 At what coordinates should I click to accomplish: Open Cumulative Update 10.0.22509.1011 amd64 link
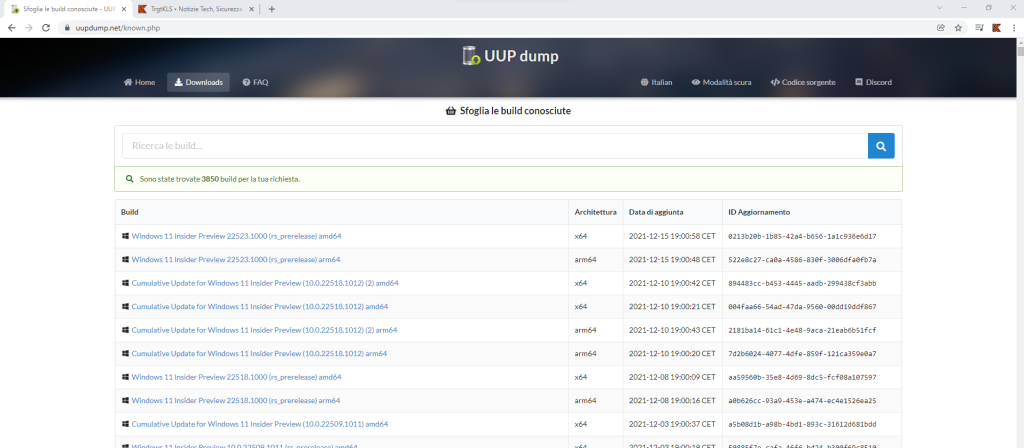pyautogui.click(x=259, y=424)
